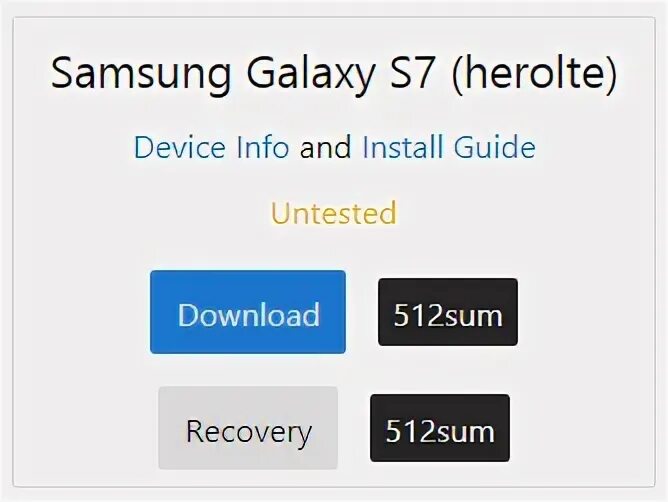
Task: Click the Samsung Galaxy S7 (herolte) heading
Action: (x=334, y=72)
